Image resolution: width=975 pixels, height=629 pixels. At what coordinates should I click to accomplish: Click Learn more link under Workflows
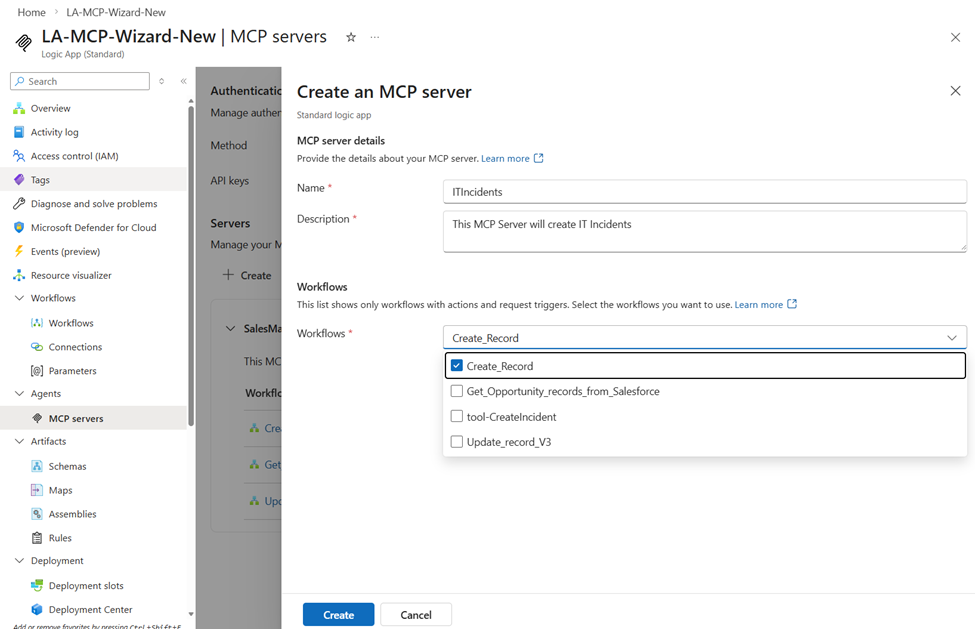(765, 305)
